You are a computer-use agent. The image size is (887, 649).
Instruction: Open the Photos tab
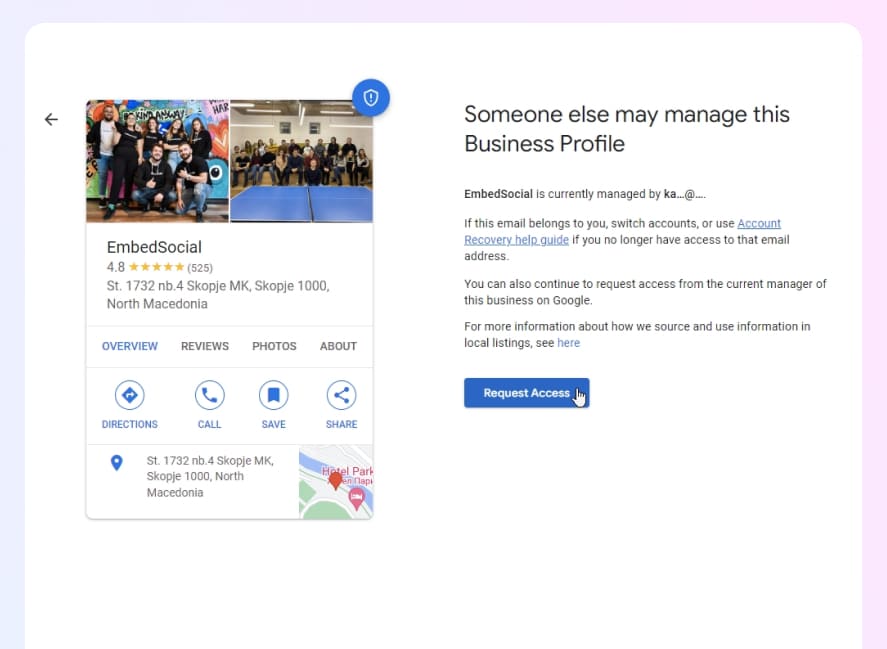click(x=274, y=346)
